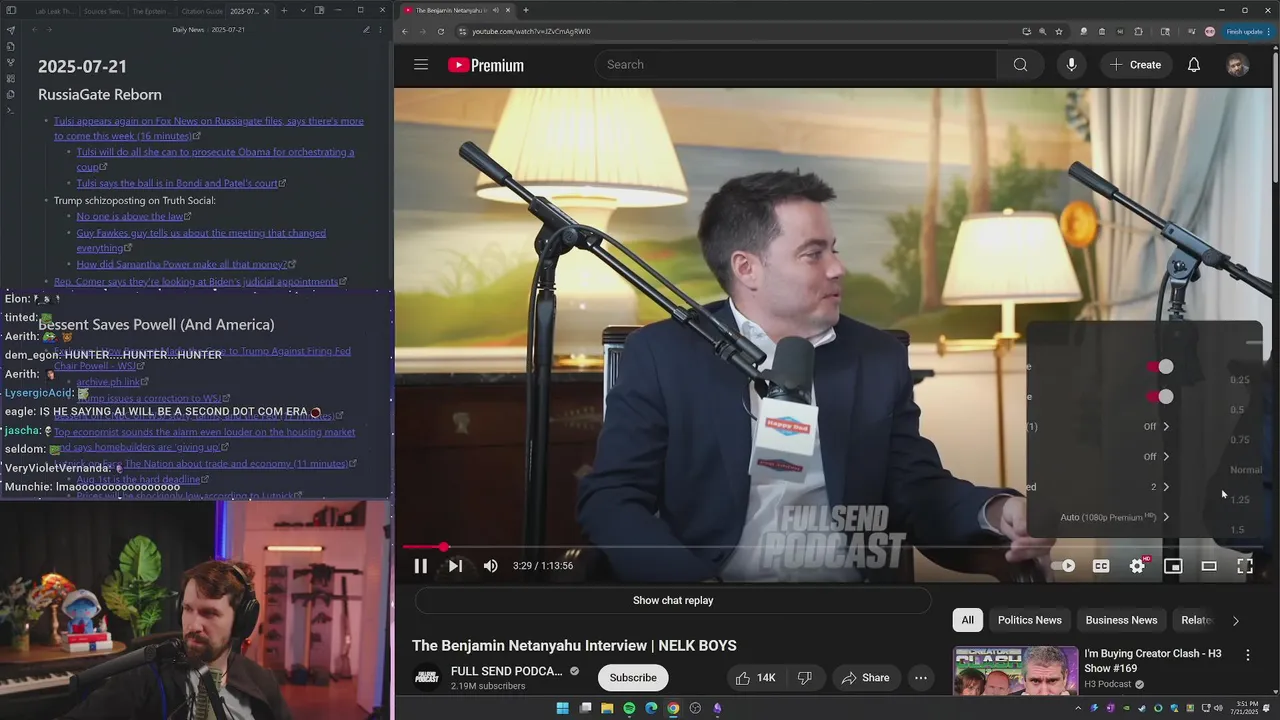Dislike the video
This screenshot has height=720, width=1280.
coord(805,678)
